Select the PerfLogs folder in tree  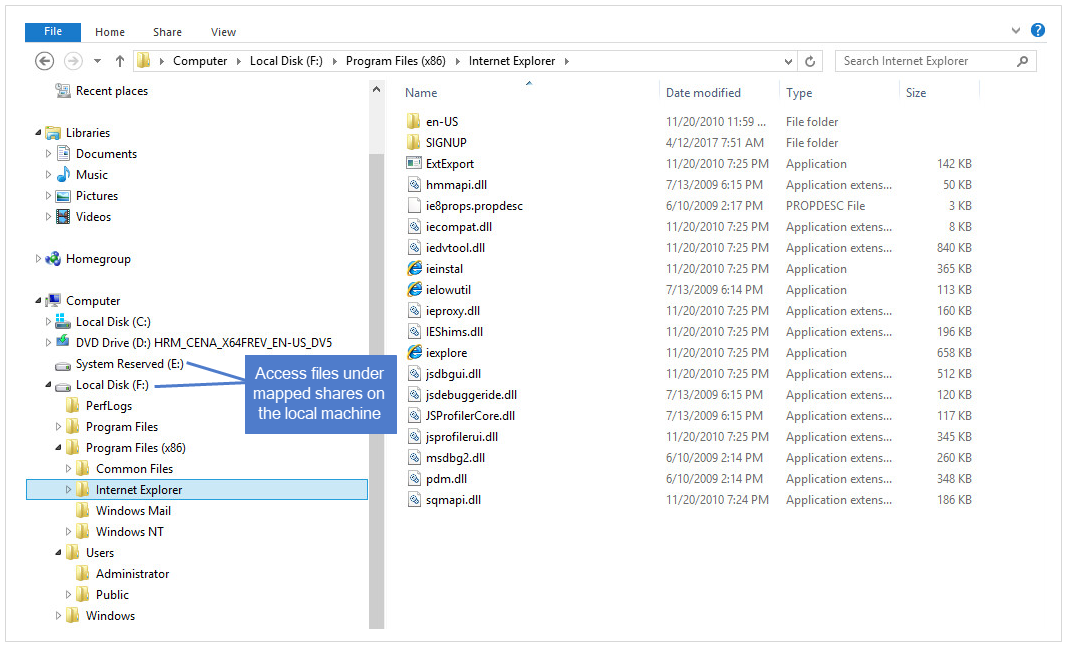click(x=109, y=406)
